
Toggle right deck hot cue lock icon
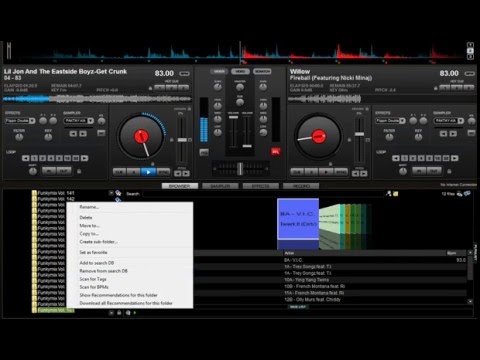pos(435,88)
